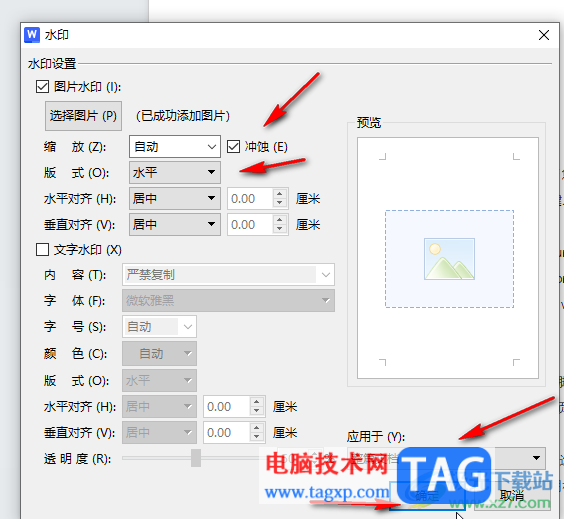Increase picture 垂直对齐 offset with up arrow

280,220
